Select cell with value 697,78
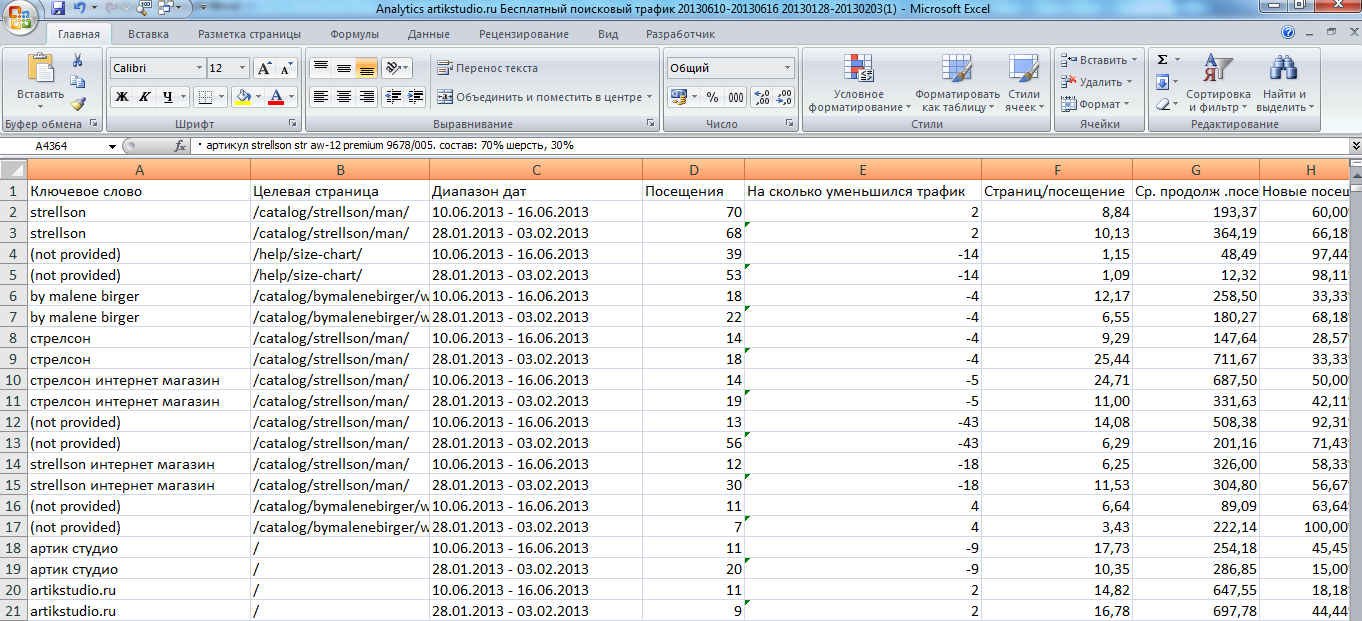 [x=1196, y=611]
